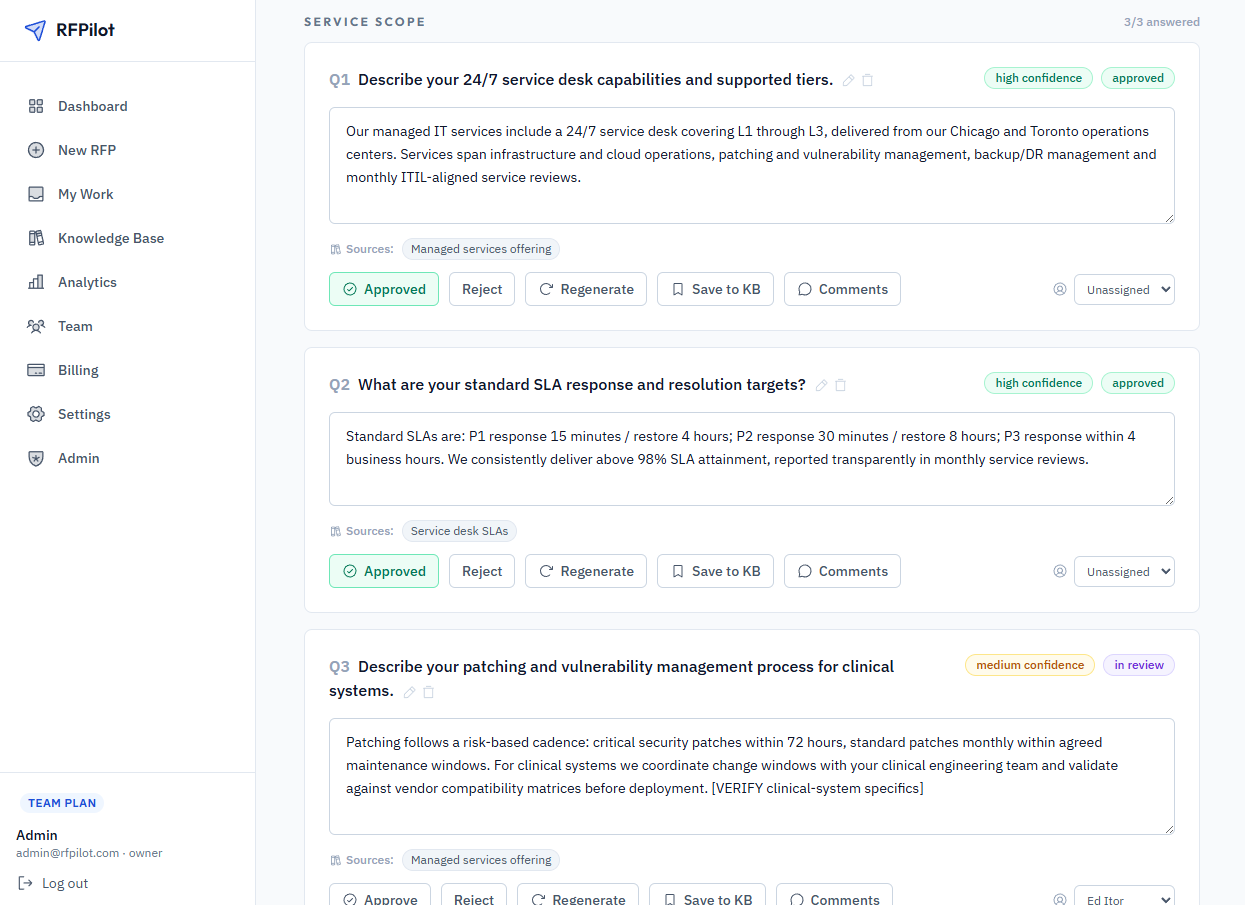
Task: Open Comments for Q2
Action: [842, 571]
